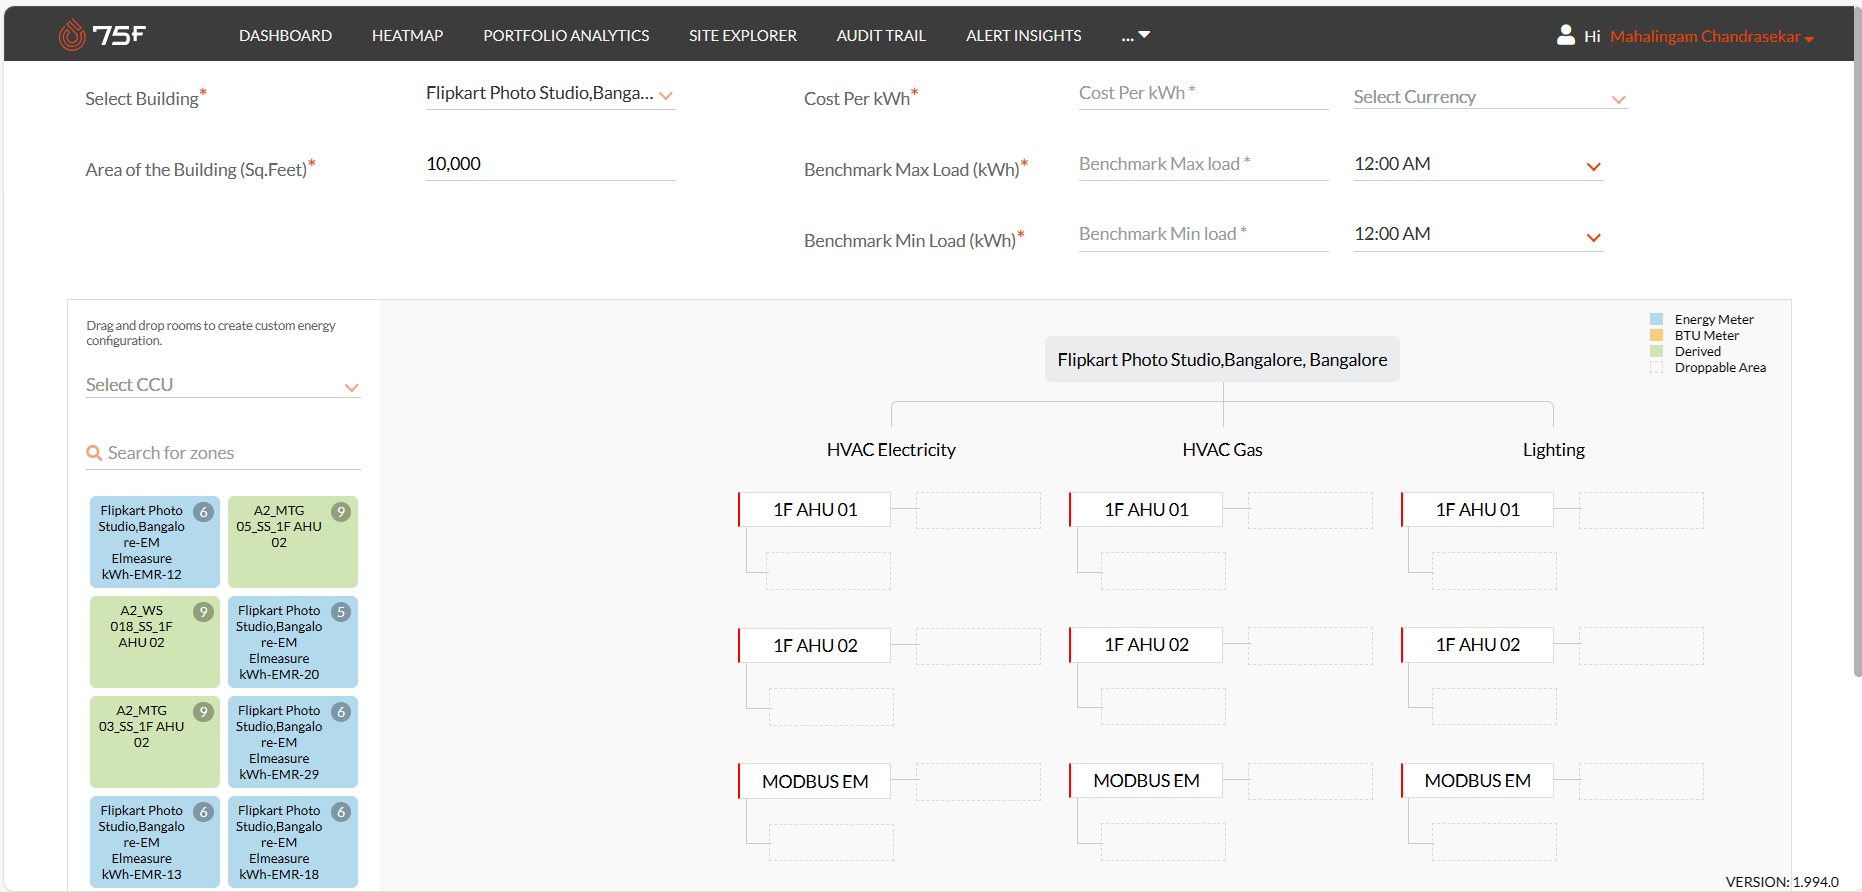Image resolution: width=1862 pixels, height=892 pixels.
Task: Open the Select Building dropdown
Action: (550, 94)
